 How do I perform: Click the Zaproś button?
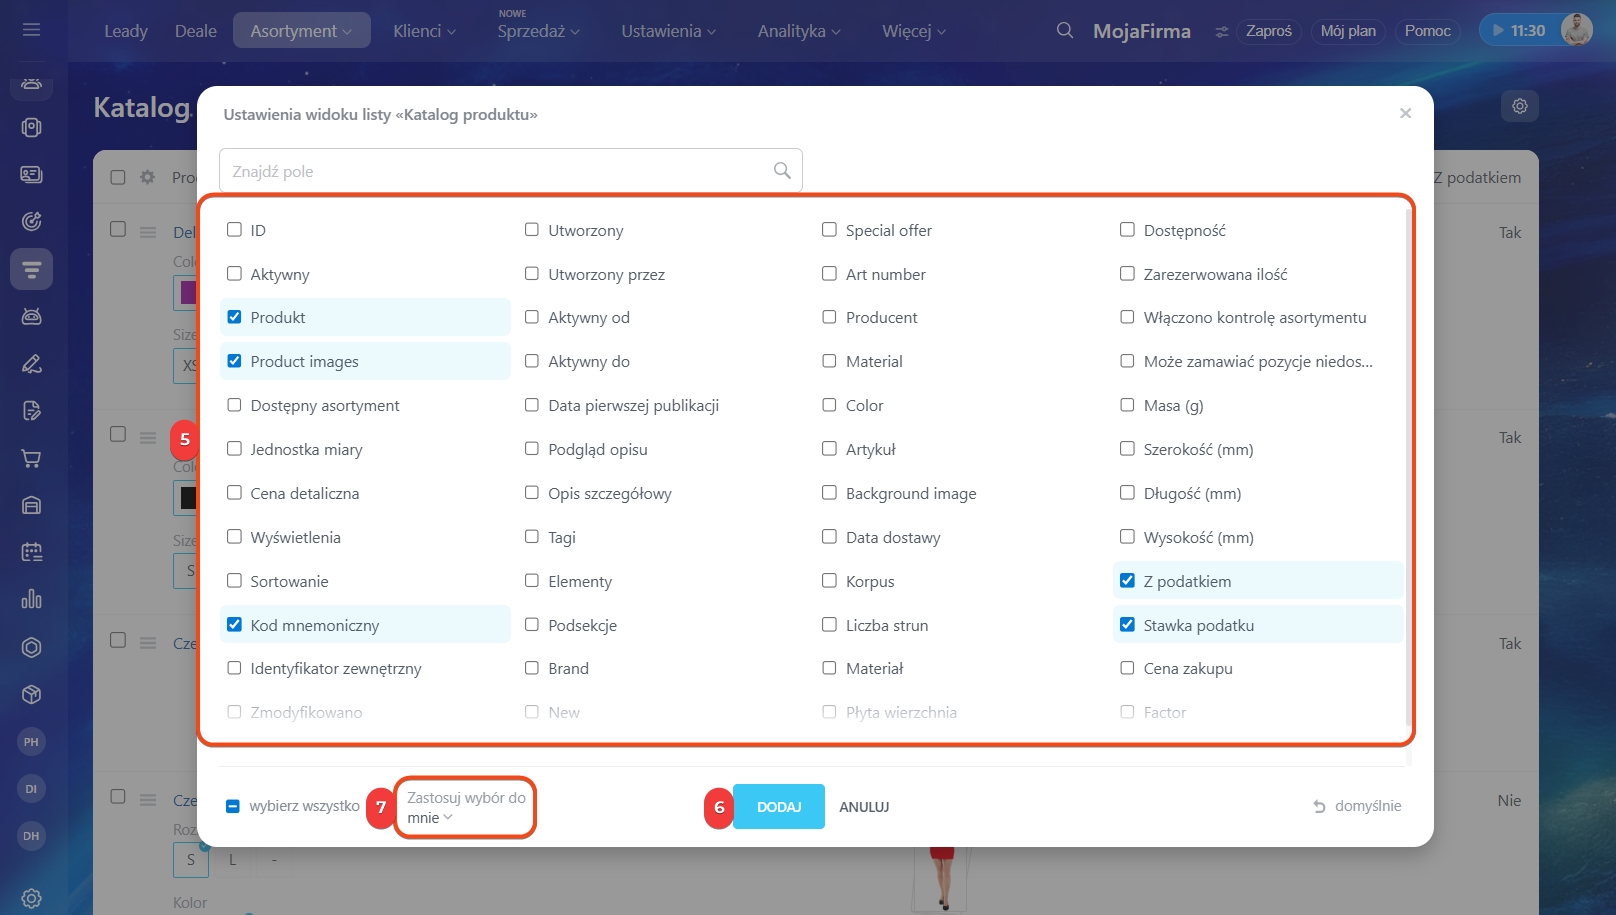pyautogui.click(x=1269, y=31)
